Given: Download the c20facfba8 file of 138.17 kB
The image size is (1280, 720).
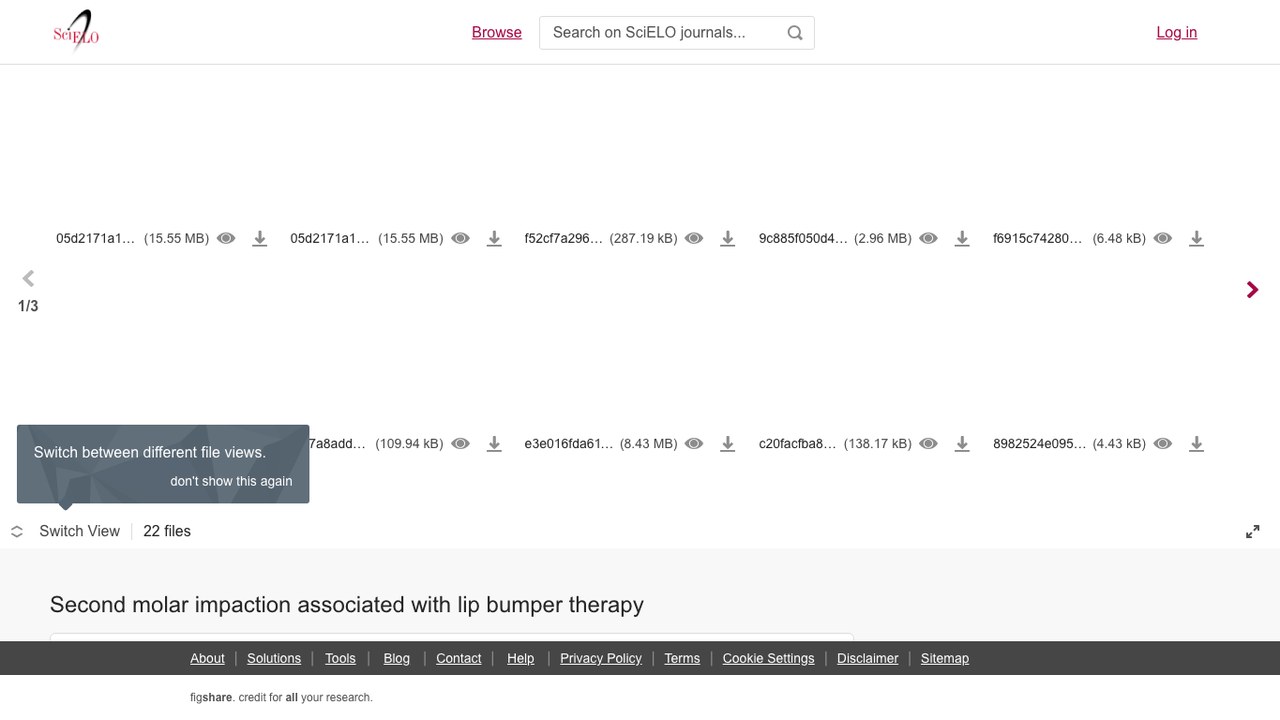Looking at the screenshot, I should (962, 444).
